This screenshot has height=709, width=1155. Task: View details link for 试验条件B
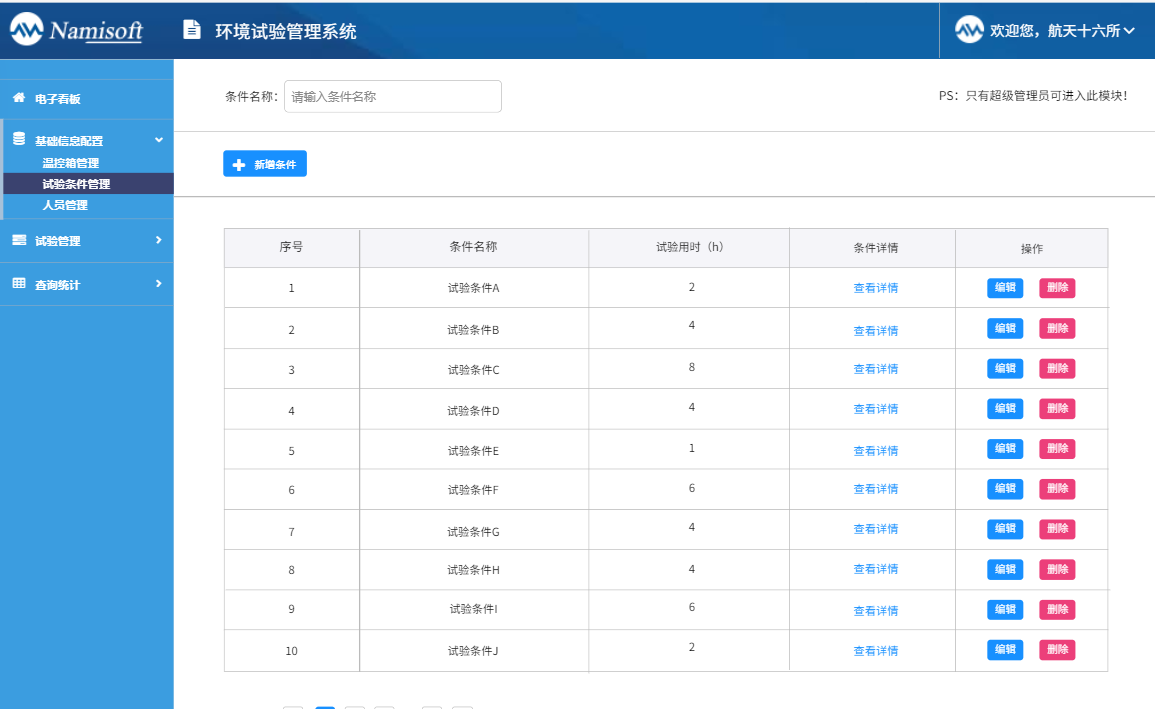point(876,331)
